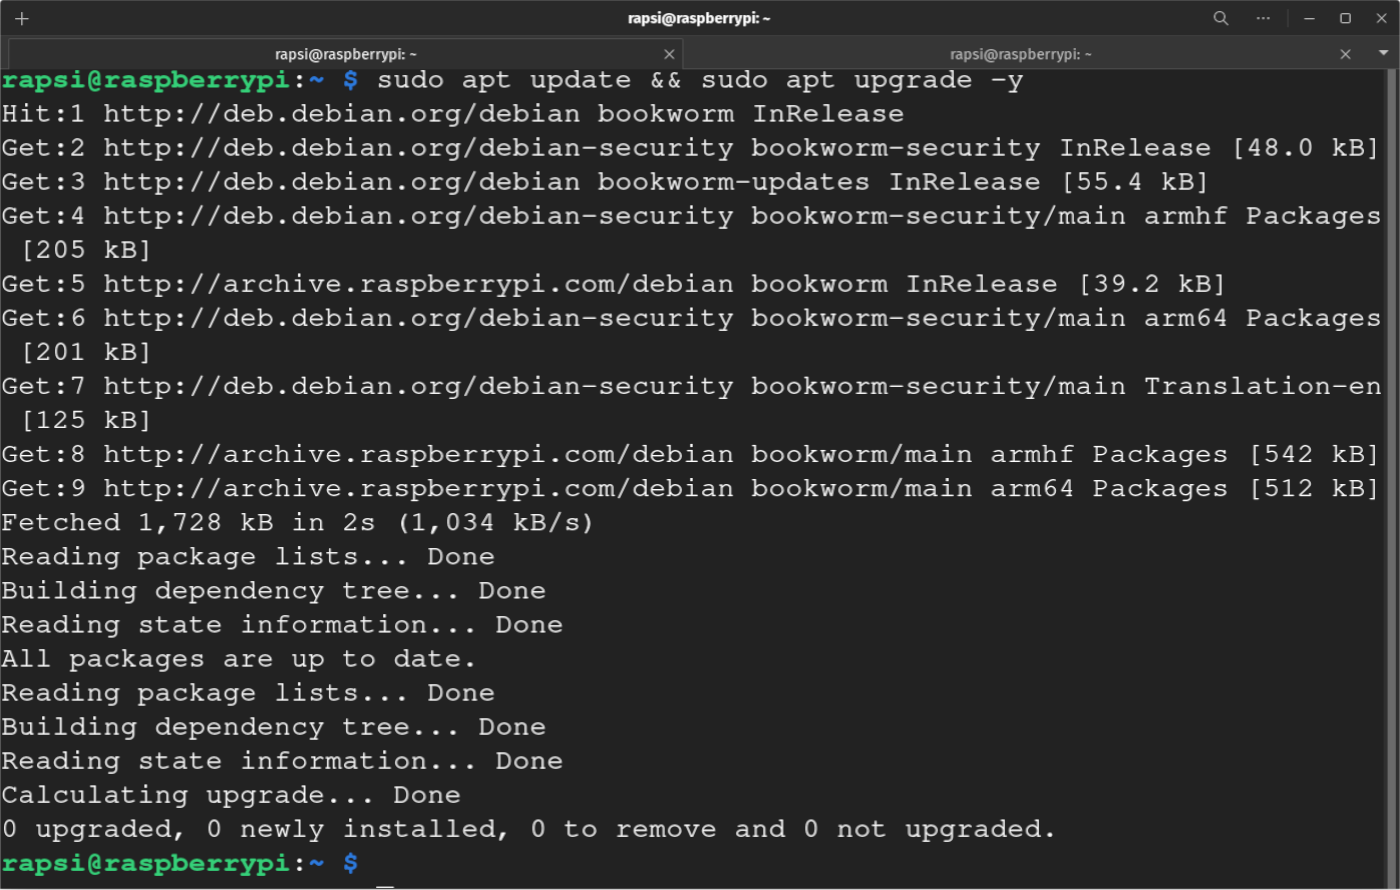Click the Get:8 bookworm/main armhf line
Image resolution: width=1400 pixels, height=890 pixels.
tap(691, 454)
